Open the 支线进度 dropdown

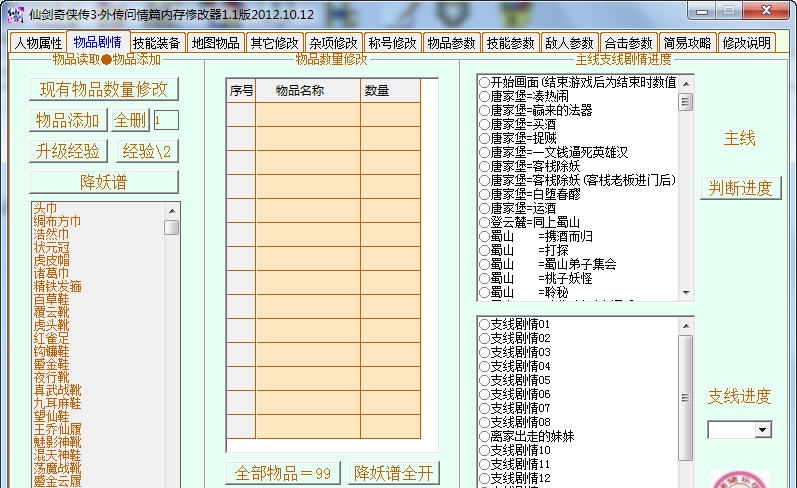(x=762, y=430)
